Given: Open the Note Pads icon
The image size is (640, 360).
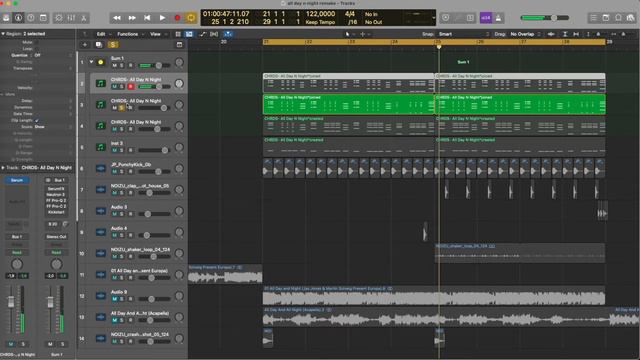Looking at the screenshot, I should click(x=606, y=18).
